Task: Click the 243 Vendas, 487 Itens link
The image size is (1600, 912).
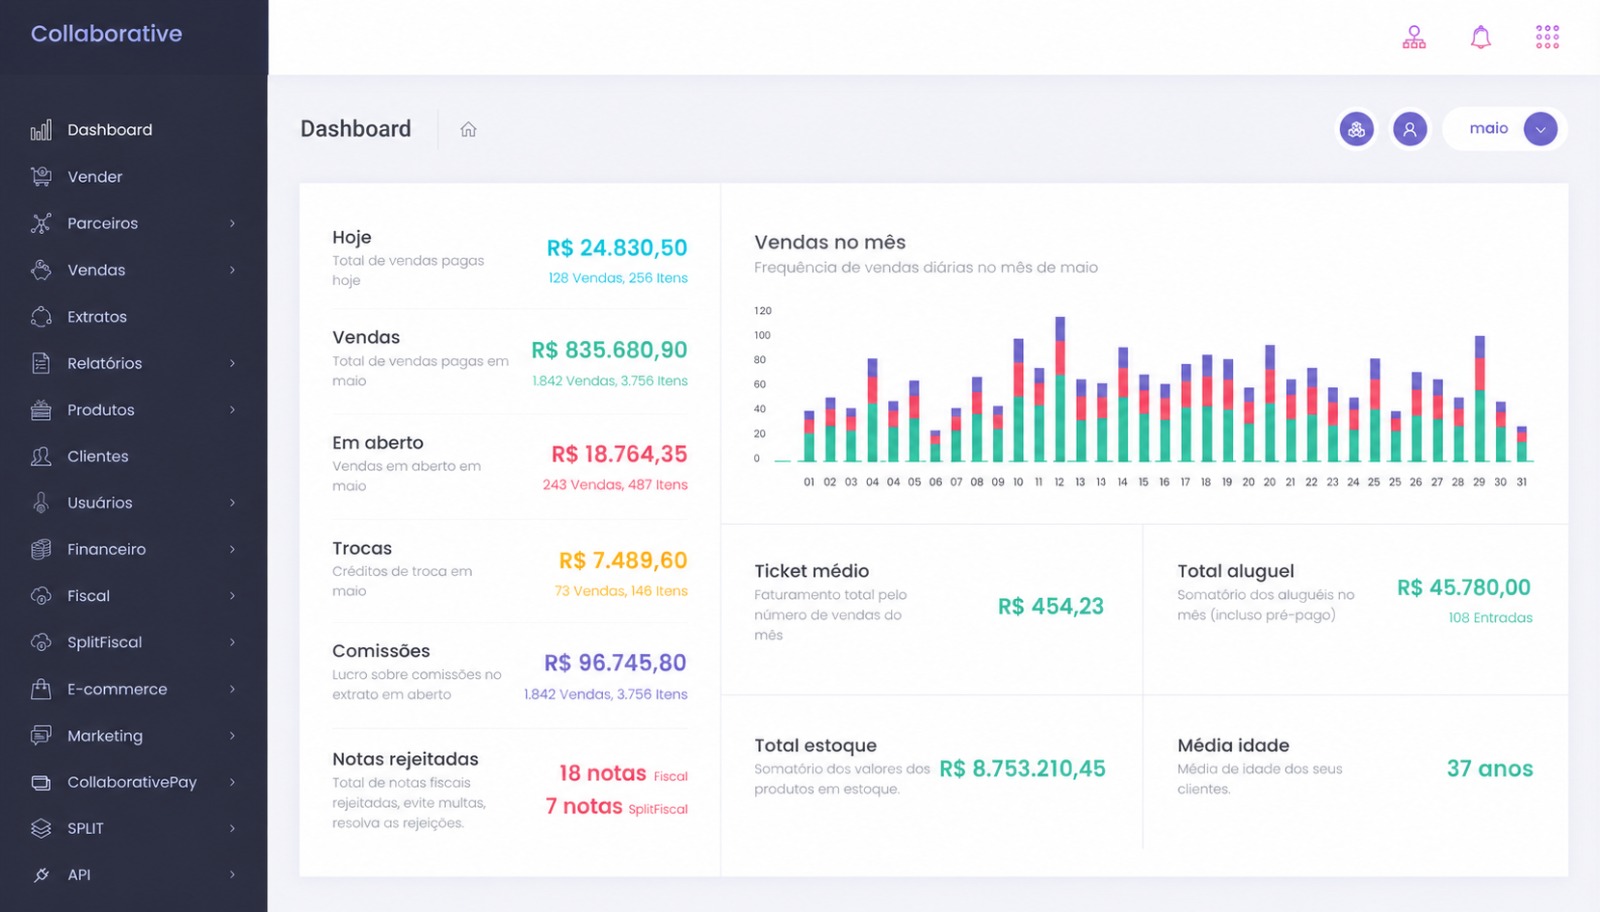Action: pyautogui.click(x=615, y=485)
